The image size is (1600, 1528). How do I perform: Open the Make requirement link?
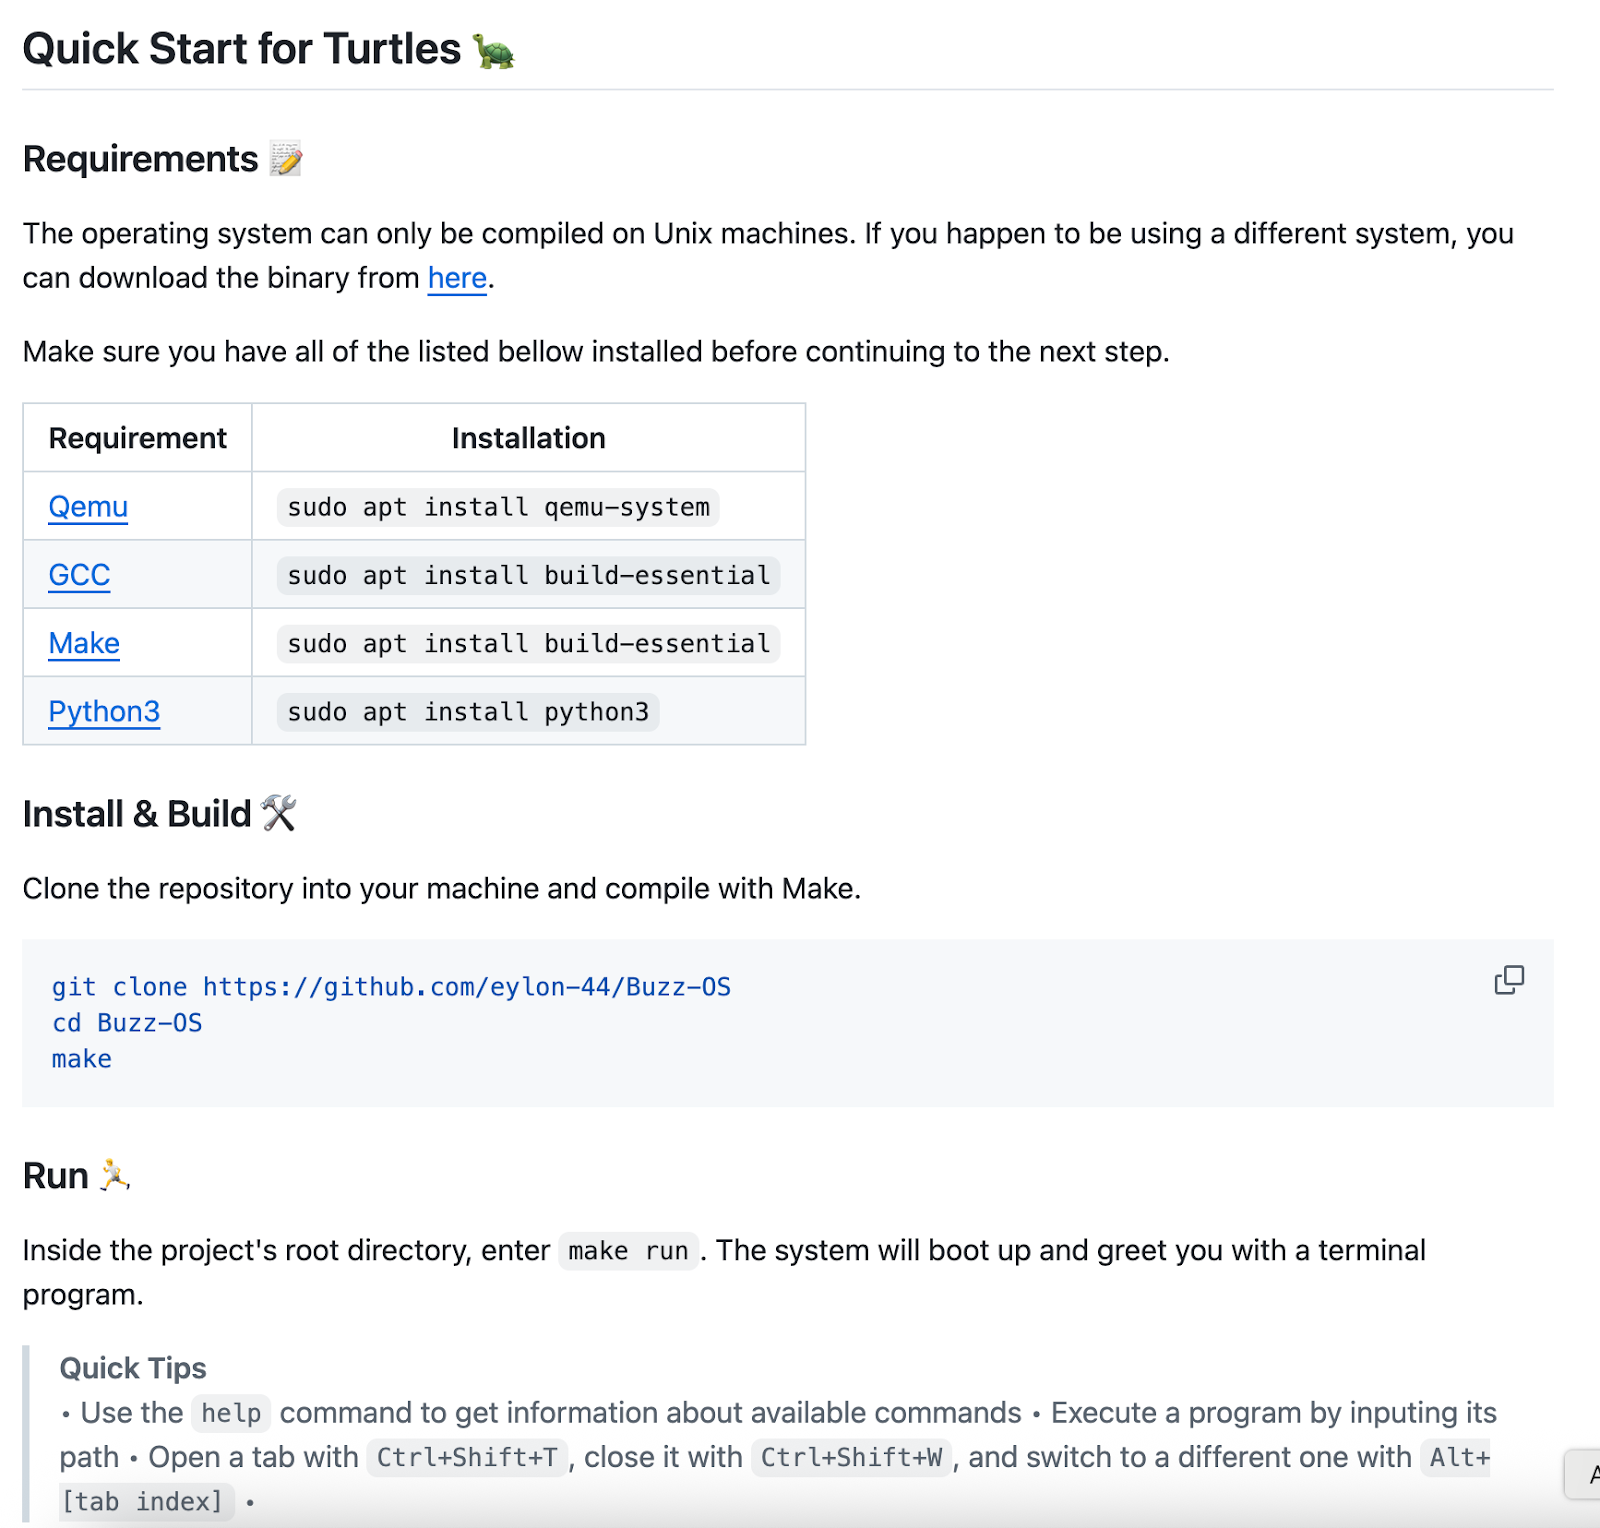(84, 643)
